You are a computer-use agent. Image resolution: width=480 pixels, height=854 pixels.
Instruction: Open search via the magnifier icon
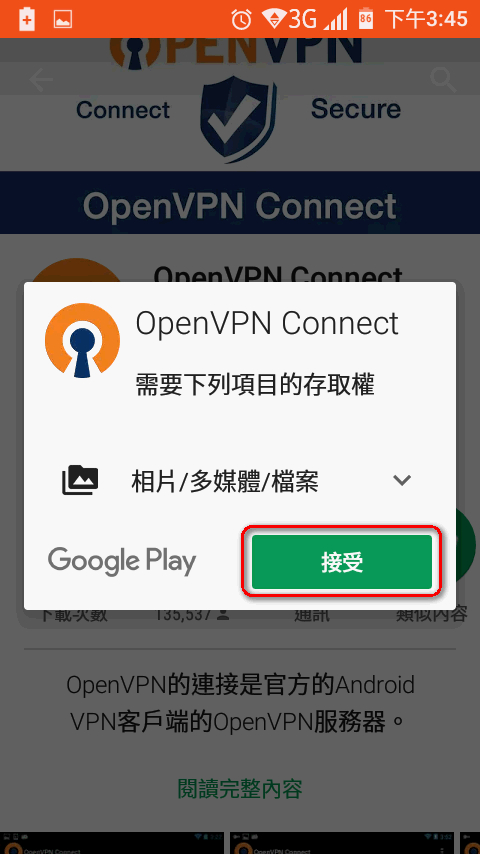442,80
